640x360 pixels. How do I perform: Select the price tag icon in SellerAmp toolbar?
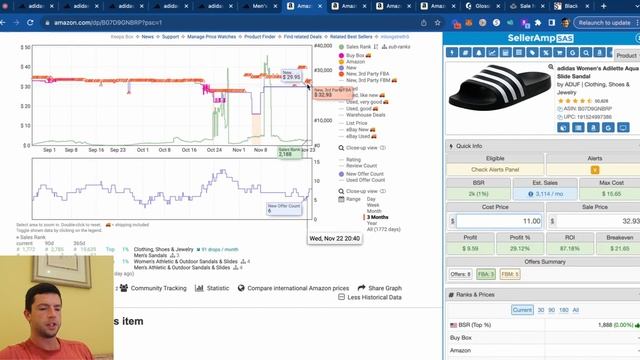point(532,53)
